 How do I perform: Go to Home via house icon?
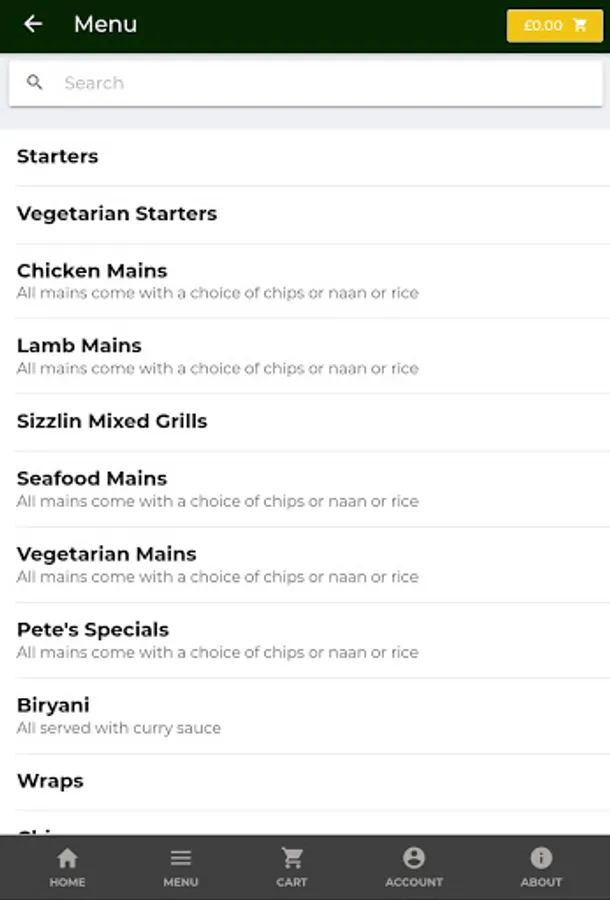67,866
